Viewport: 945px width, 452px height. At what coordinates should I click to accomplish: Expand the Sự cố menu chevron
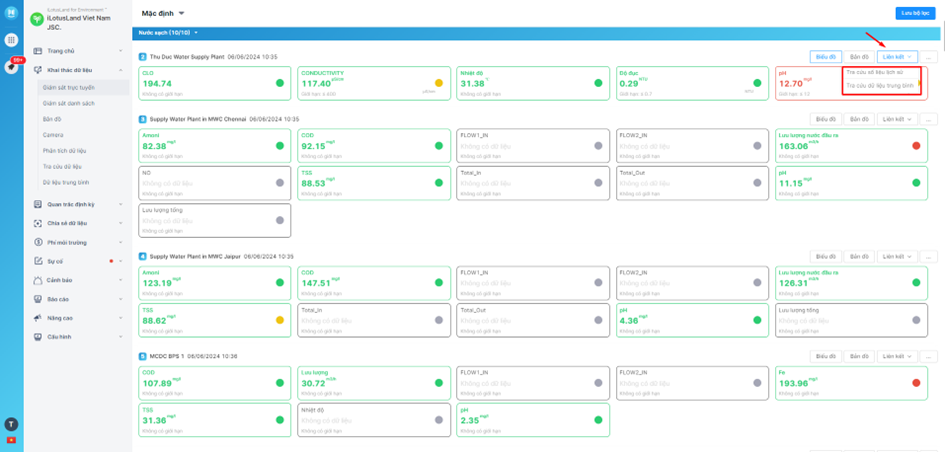[121, 261]
